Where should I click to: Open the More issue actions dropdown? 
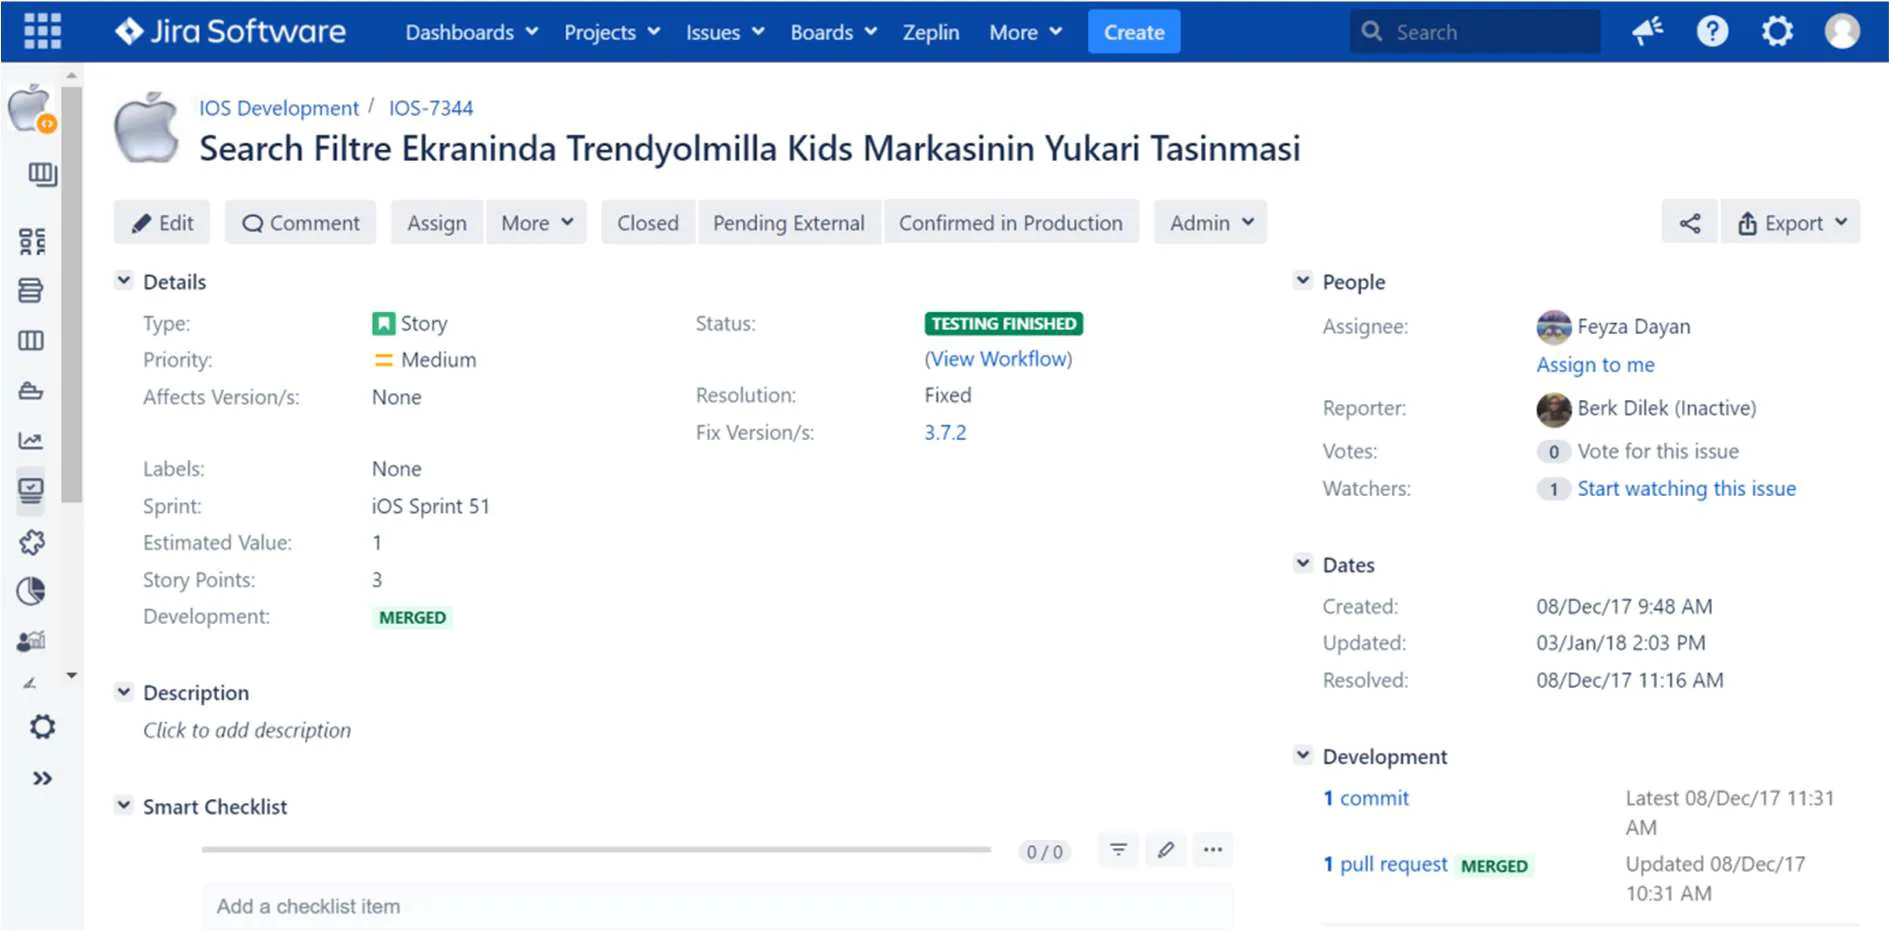tap(537, 223)
